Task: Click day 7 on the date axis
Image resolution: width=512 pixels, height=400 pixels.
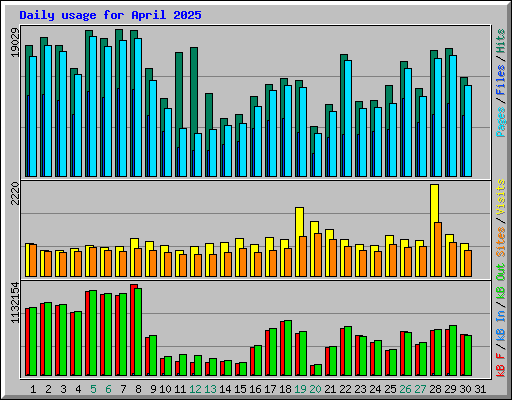Action: click(x=123, y=389)
